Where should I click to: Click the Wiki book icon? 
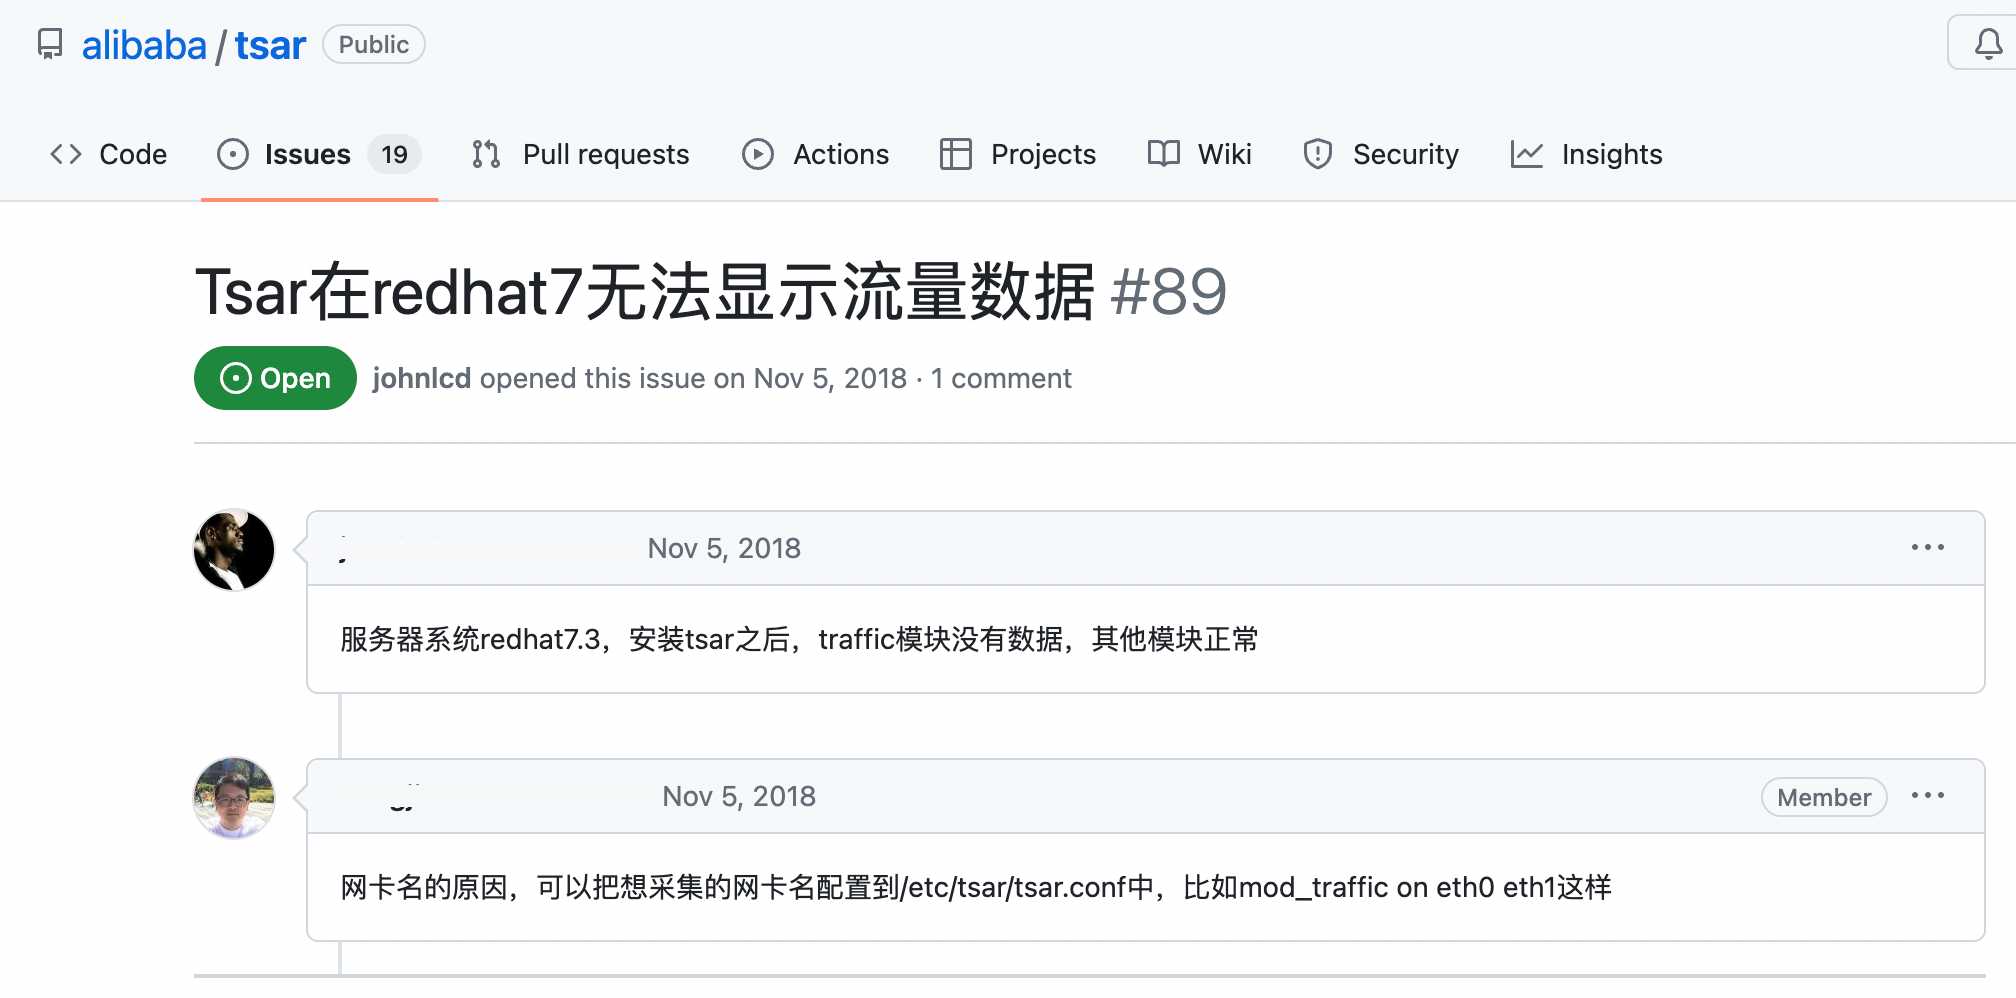1164,154
